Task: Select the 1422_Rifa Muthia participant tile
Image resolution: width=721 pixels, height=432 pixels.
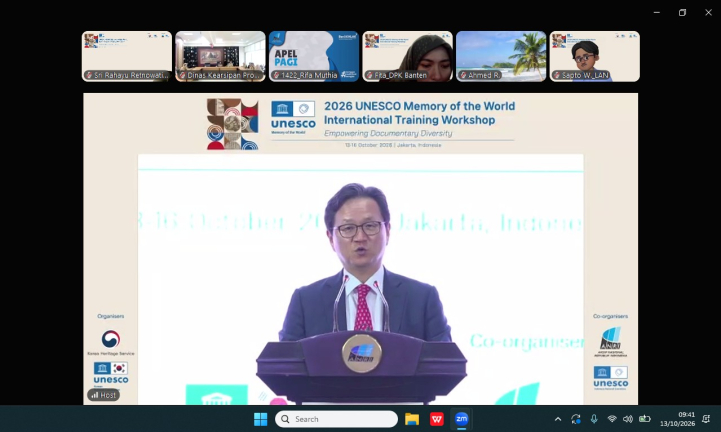Action: (314, 56)
